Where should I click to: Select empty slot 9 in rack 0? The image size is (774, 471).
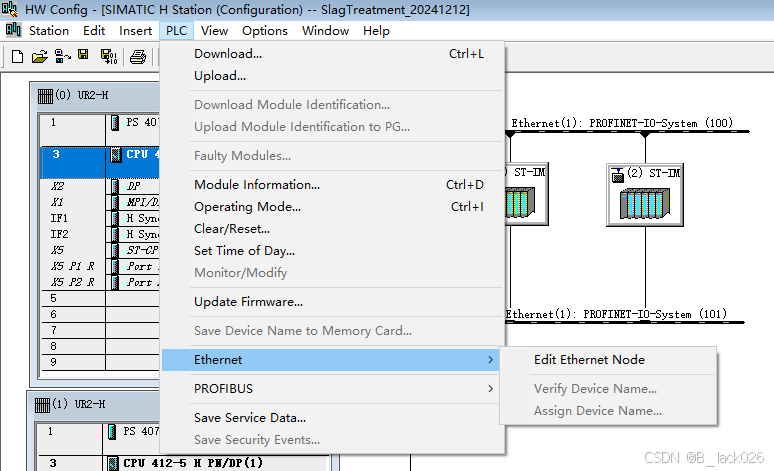(100, 362)
